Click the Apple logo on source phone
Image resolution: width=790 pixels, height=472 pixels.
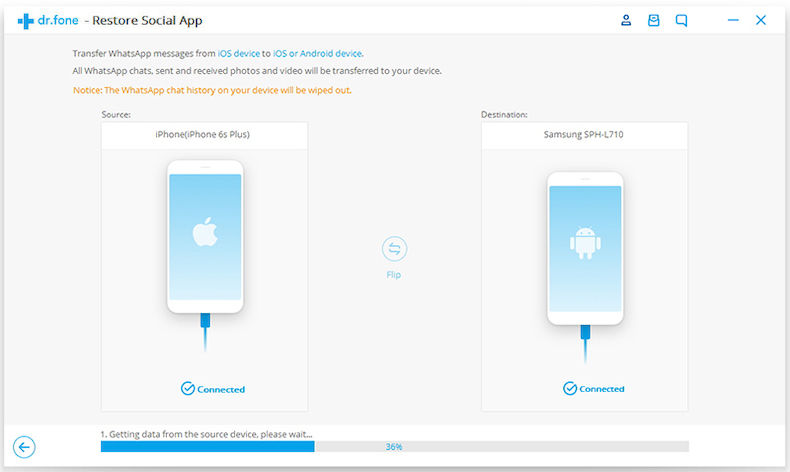205,232
